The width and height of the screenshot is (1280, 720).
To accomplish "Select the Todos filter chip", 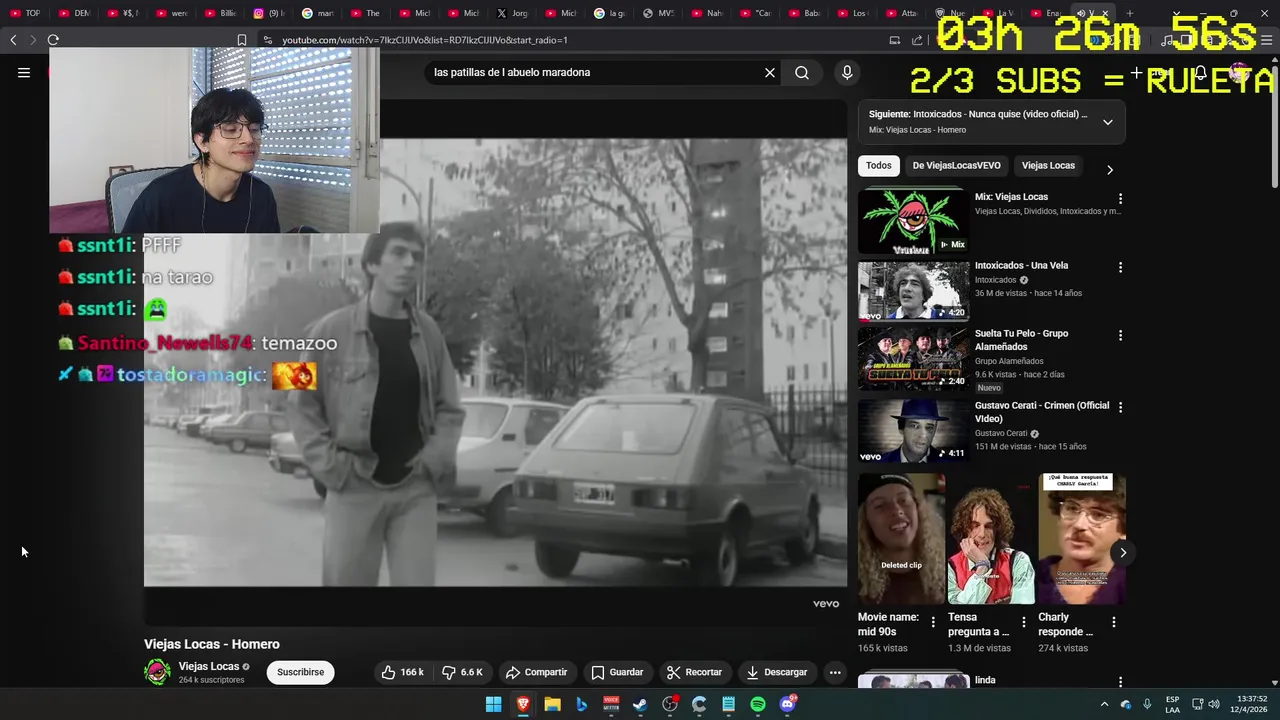I will [x=879, y=165].
